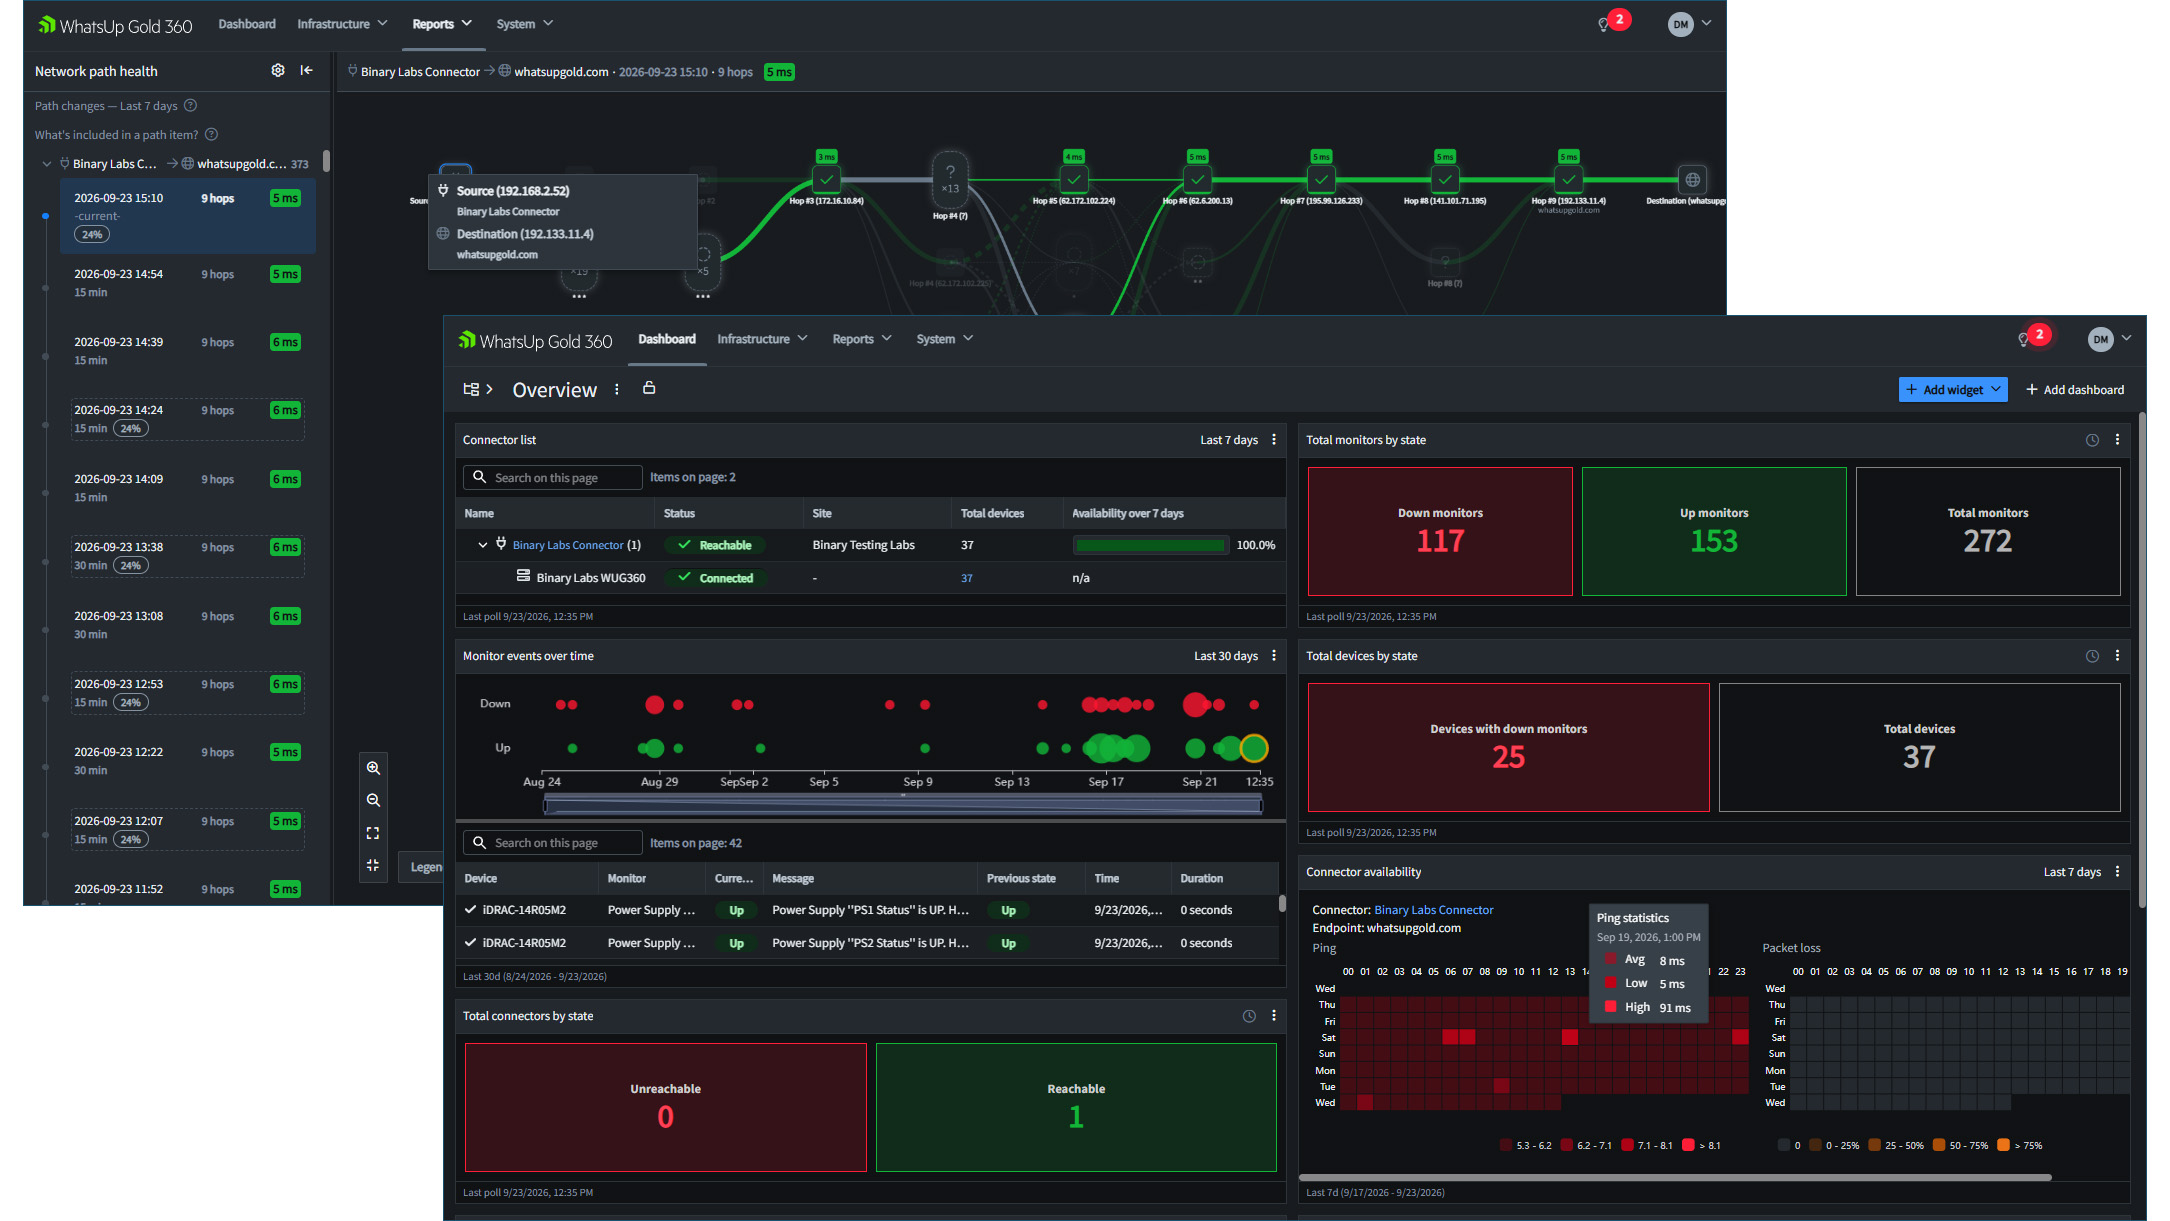Open notifications bell in back window
Screen dimensions: 2170x1221
point(1604,24)
